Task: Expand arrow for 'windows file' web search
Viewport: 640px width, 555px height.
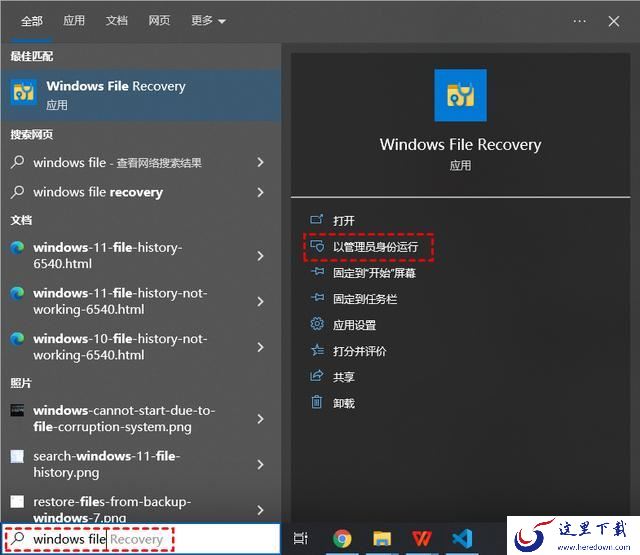Action: [x=260, y=162]
